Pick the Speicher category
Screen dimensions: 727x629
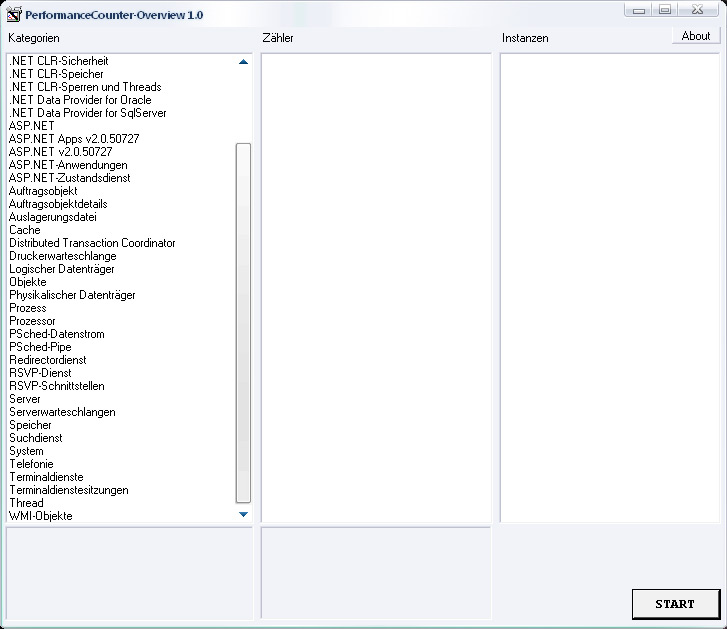tap(30, 425)
